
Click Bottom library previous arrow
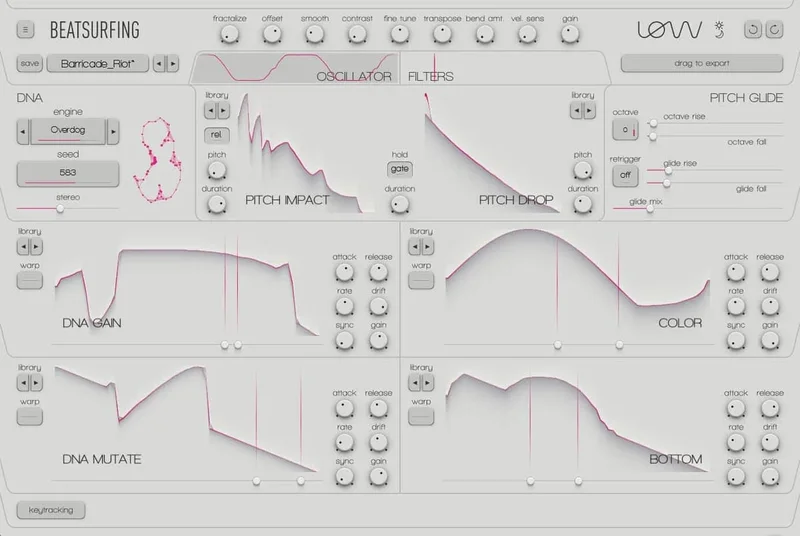(415, 382)
